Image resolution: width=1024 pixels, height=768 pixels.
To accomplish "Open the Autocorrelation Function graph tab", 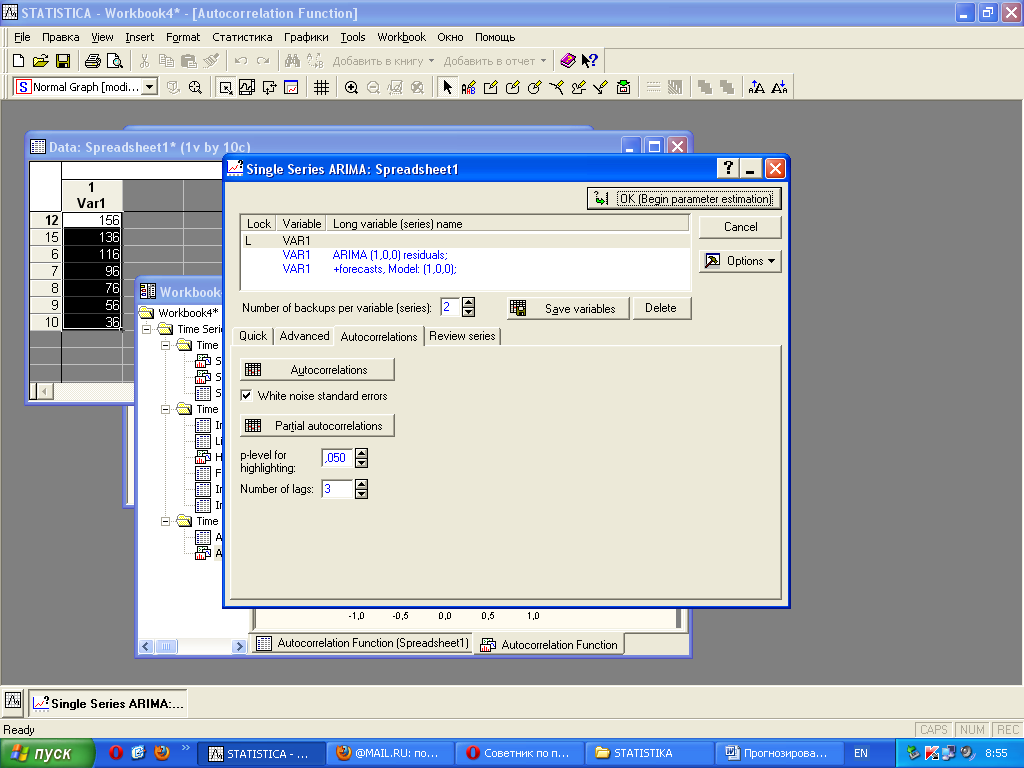I will pyautogui.click(x=549, y=645).
